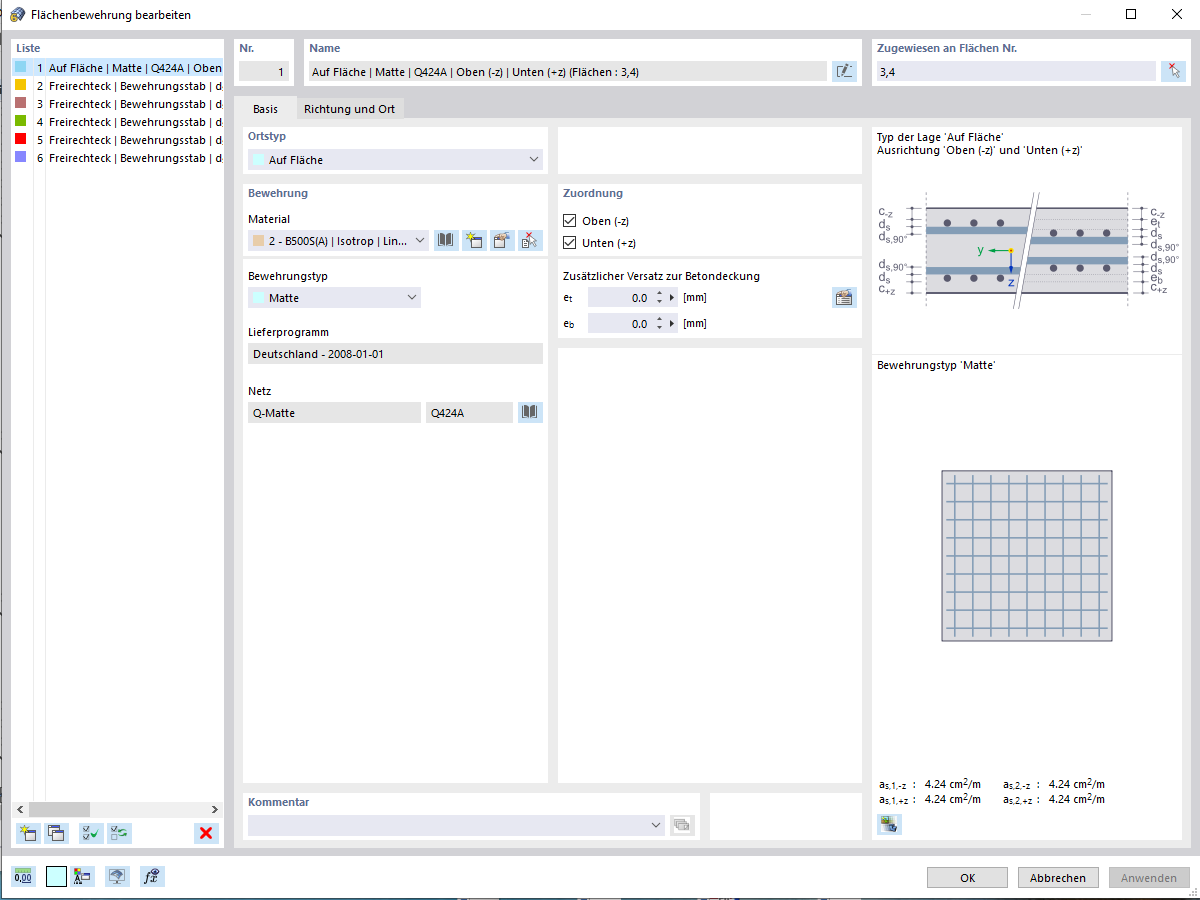Click the Q424A mesh name field
Screen dimensions: 1200x900
coord(469,412)
